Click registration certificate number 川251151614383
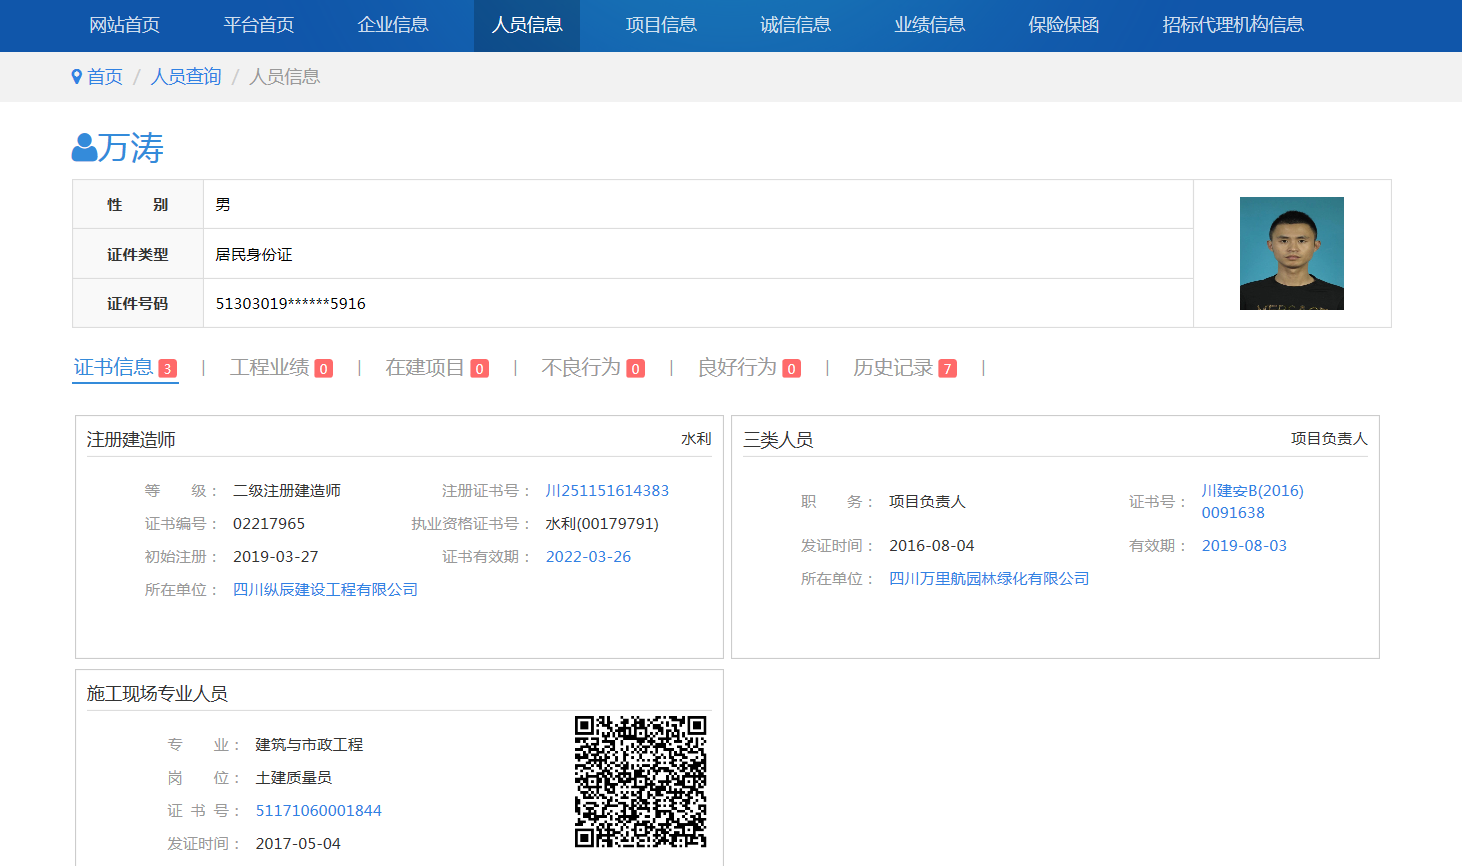1462x866 pixels. (607, 491)
